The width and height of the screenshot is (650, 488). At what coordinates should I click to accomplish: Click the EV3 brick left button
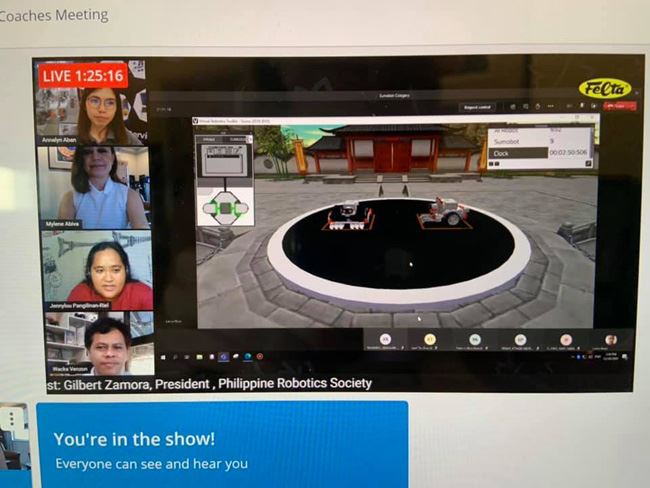pyautogui.click(x=209, y=208)
